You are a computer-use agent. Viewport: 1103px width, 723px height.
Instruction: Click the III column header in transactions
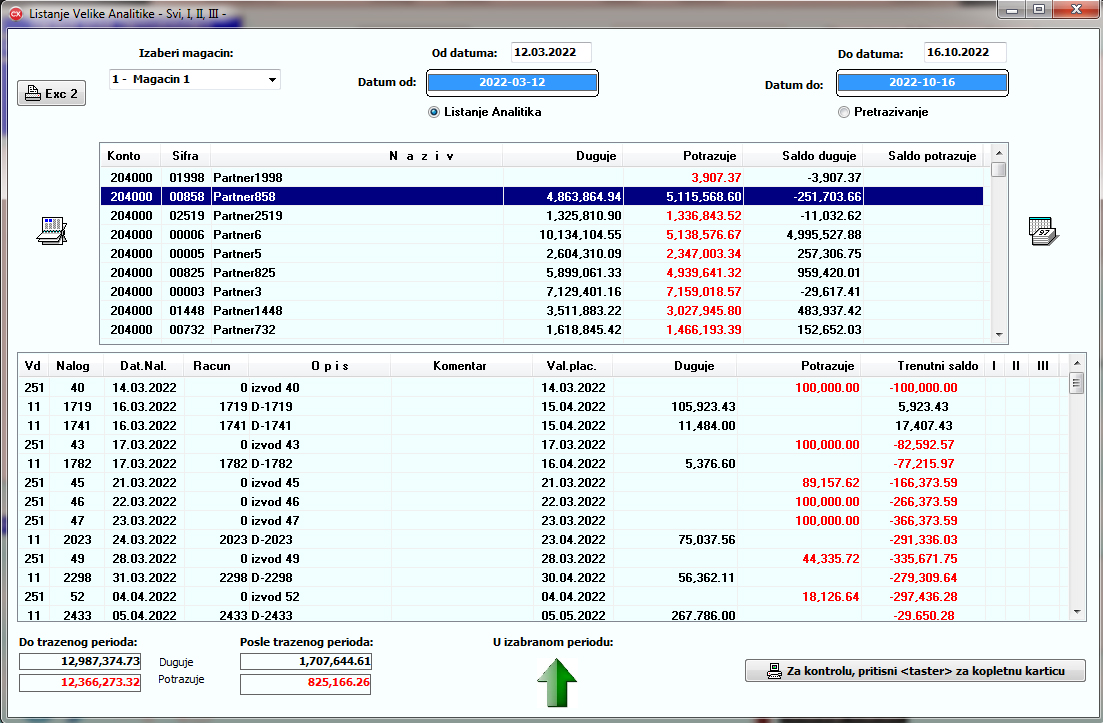[1043, 366]
